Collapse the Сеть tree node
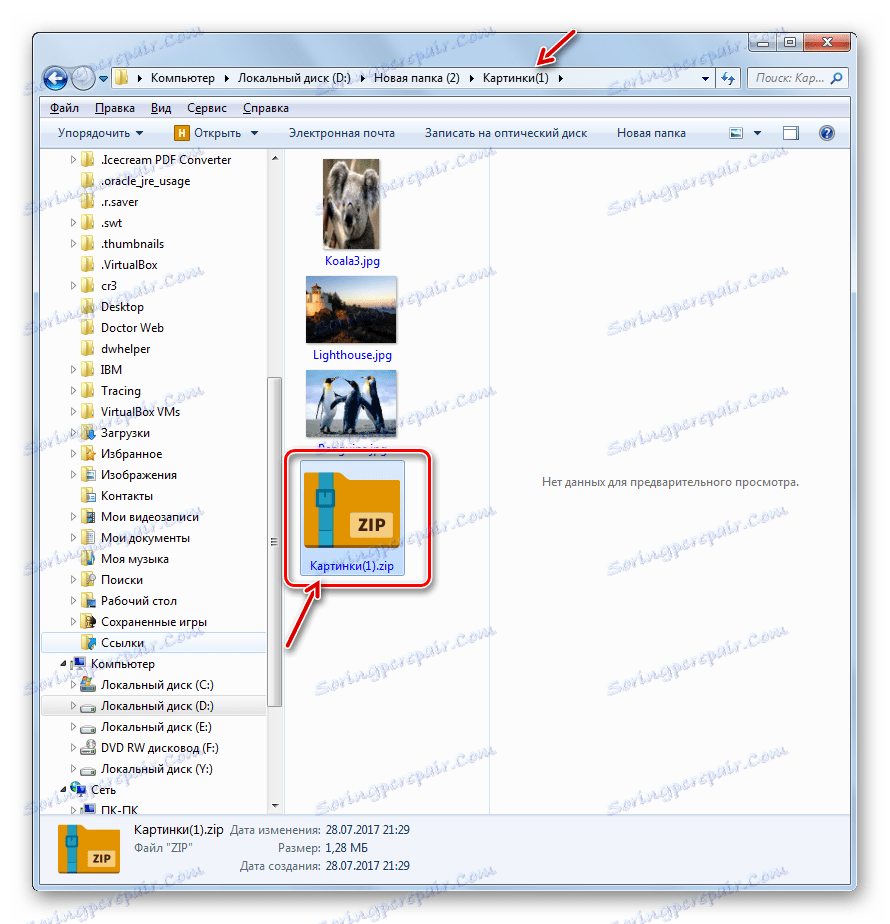Screen dimensions: 890x924 (x=63, y=790)
